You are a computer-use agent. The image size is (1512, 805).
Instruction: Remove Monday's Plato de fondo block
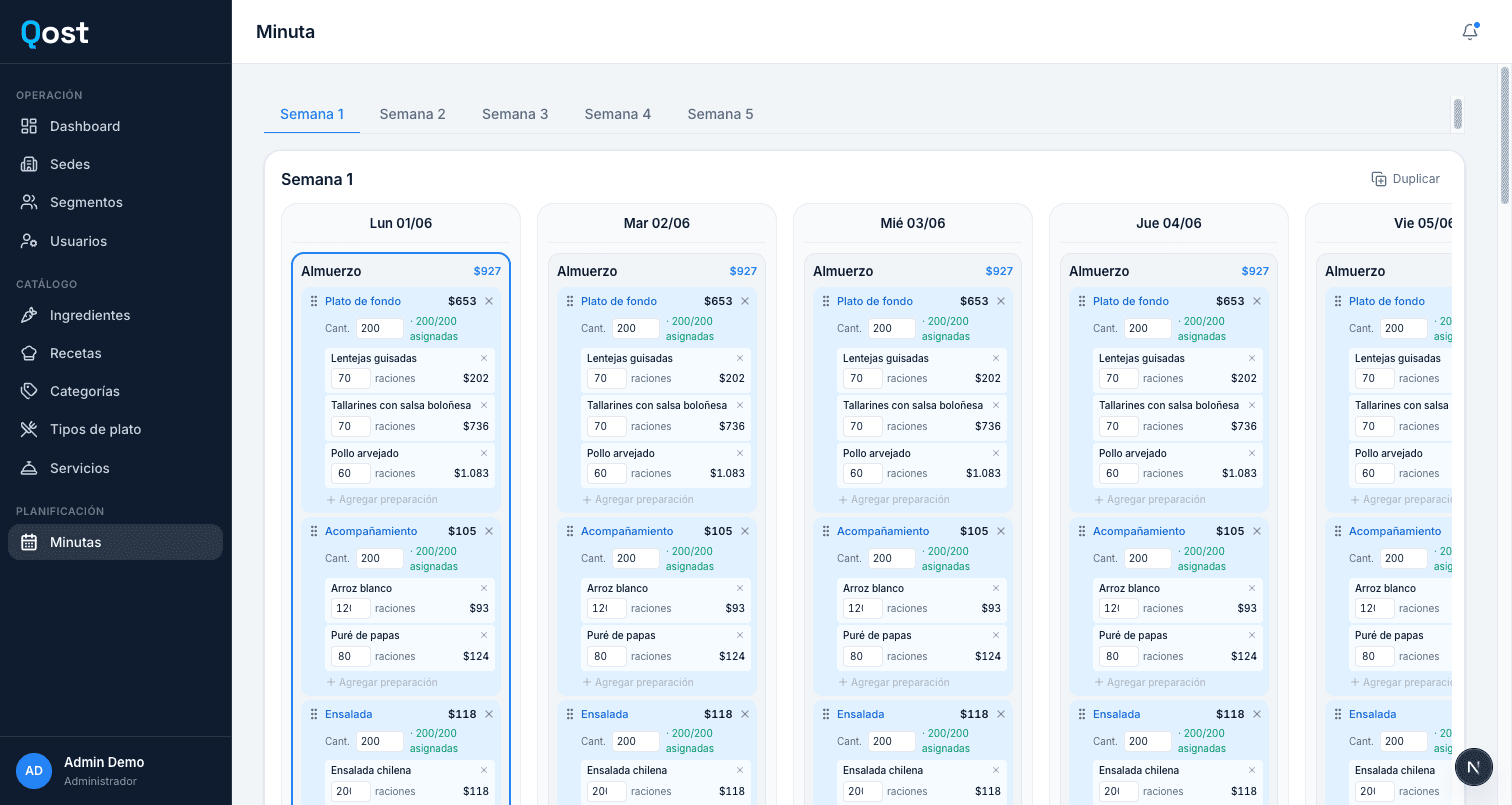[489, 301]
